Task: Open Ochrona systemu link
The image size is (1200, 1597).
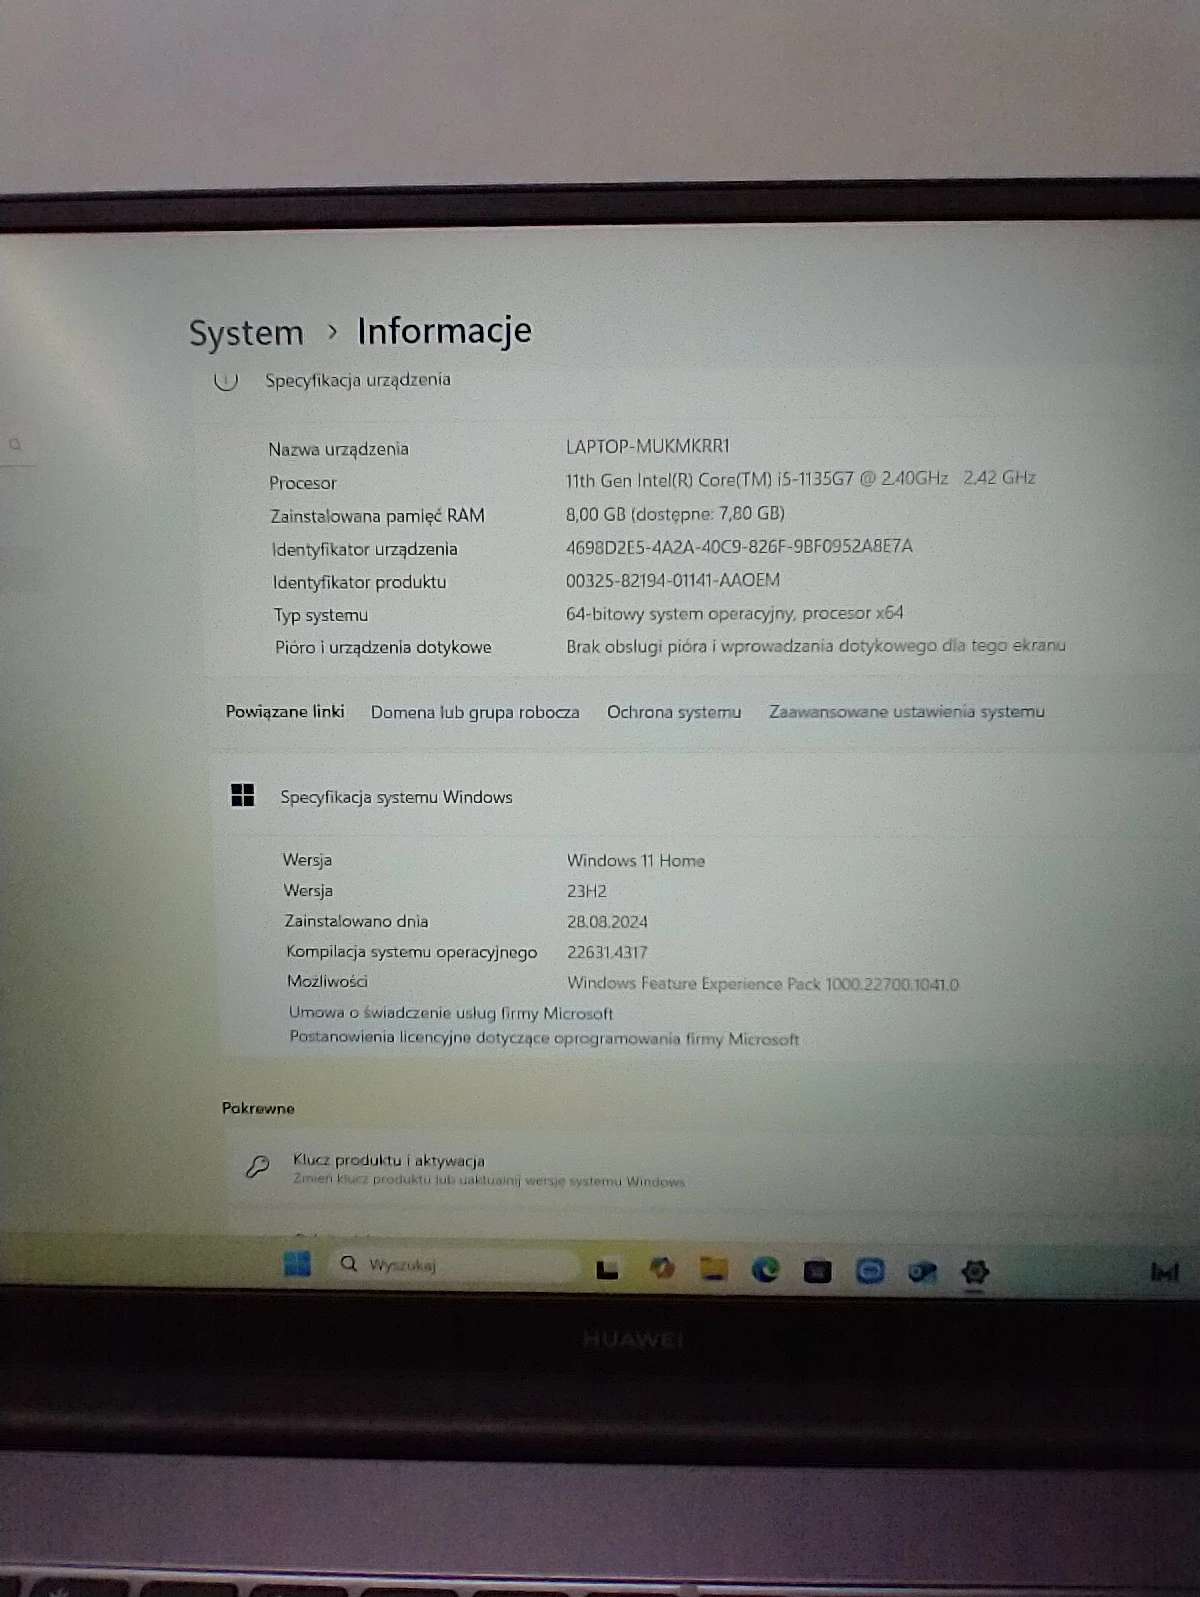Action: [674, 712]
